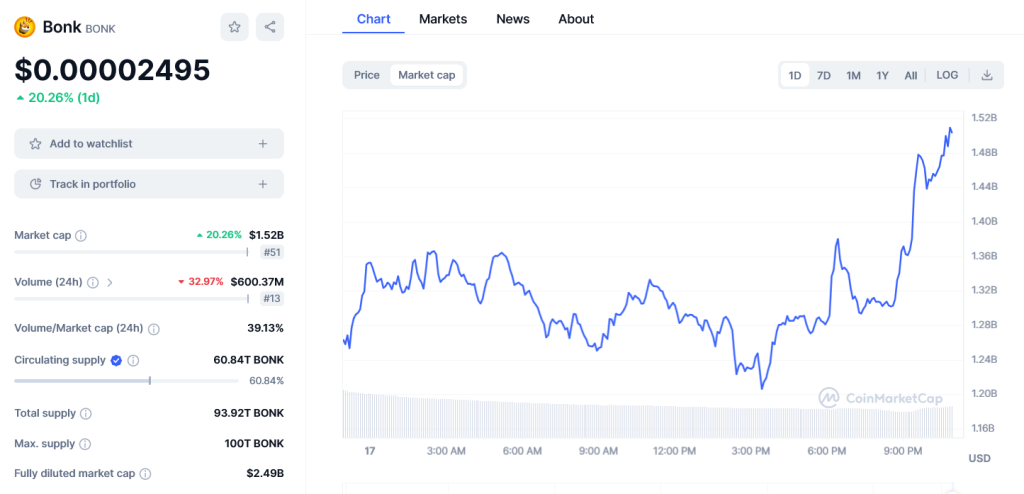Open the News tab
The height and width of the screenshot is (494, 1024).
(513, 19)
